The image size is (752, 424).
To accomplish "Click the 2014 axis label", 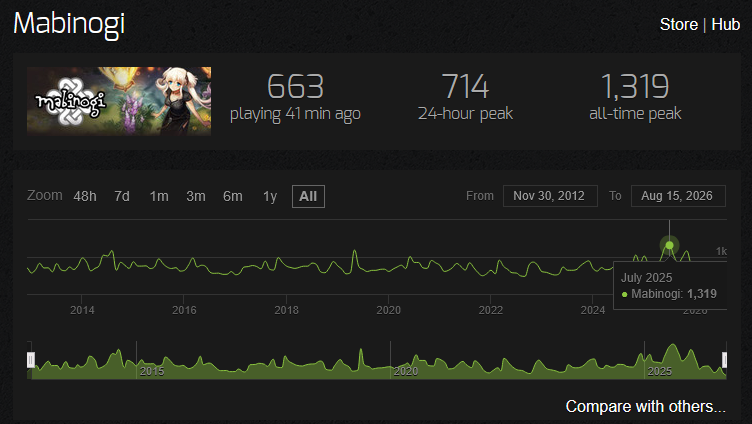I will [x=82, y=310].
